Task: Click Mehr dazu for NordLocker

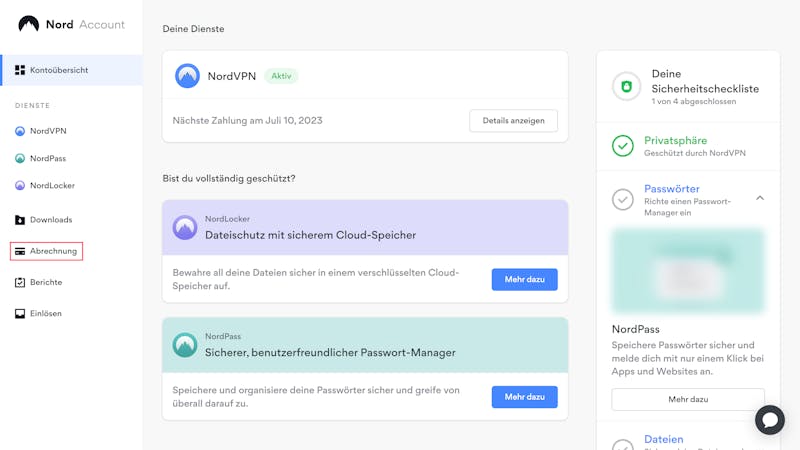Action: pyautogui.click(x=524, y=280)
